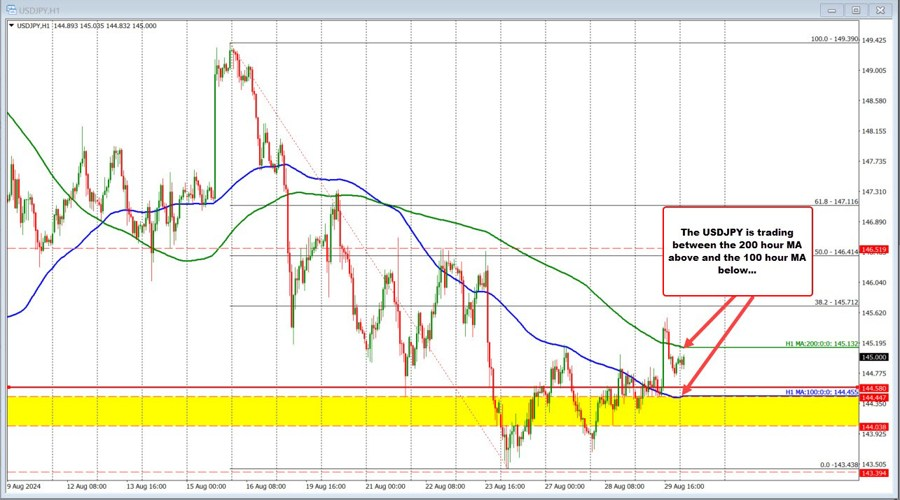
Task: Minimize the USDJPY,H1 chart window
Action: tap(832, 10)
